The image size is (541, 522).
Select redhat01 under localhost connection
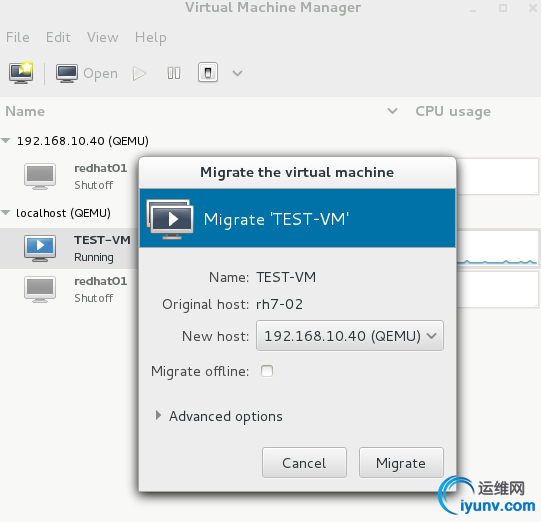pos(69,289)
